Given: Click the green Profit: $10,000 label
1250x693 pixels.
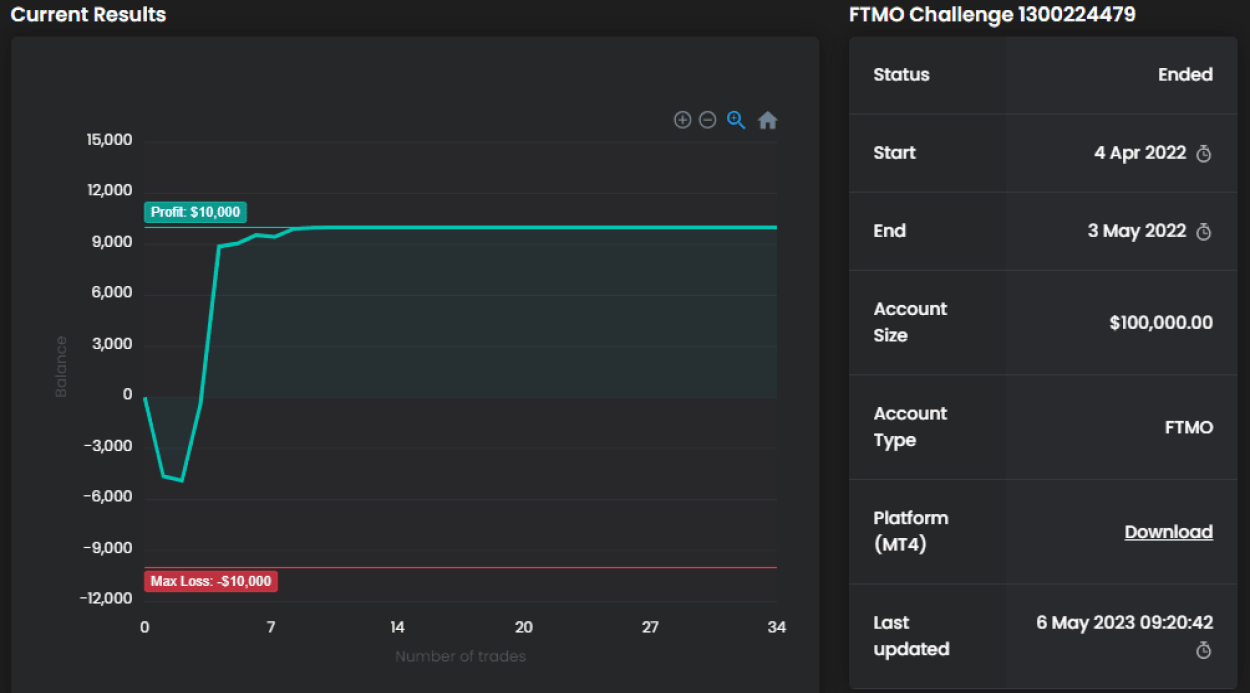Looking at the screenshot, I should [195, 212].
